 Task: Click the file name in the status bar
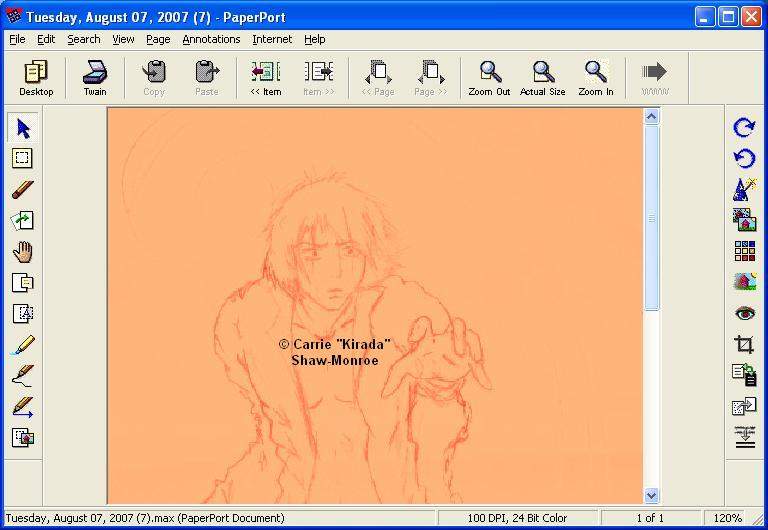coord(145,518)
